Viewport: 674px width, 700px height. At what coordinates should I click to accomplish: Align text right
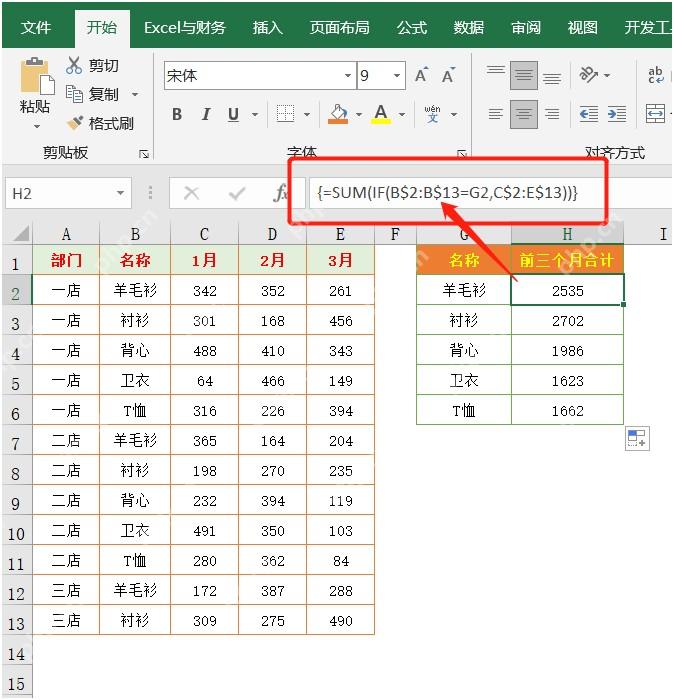pos(552,114)
